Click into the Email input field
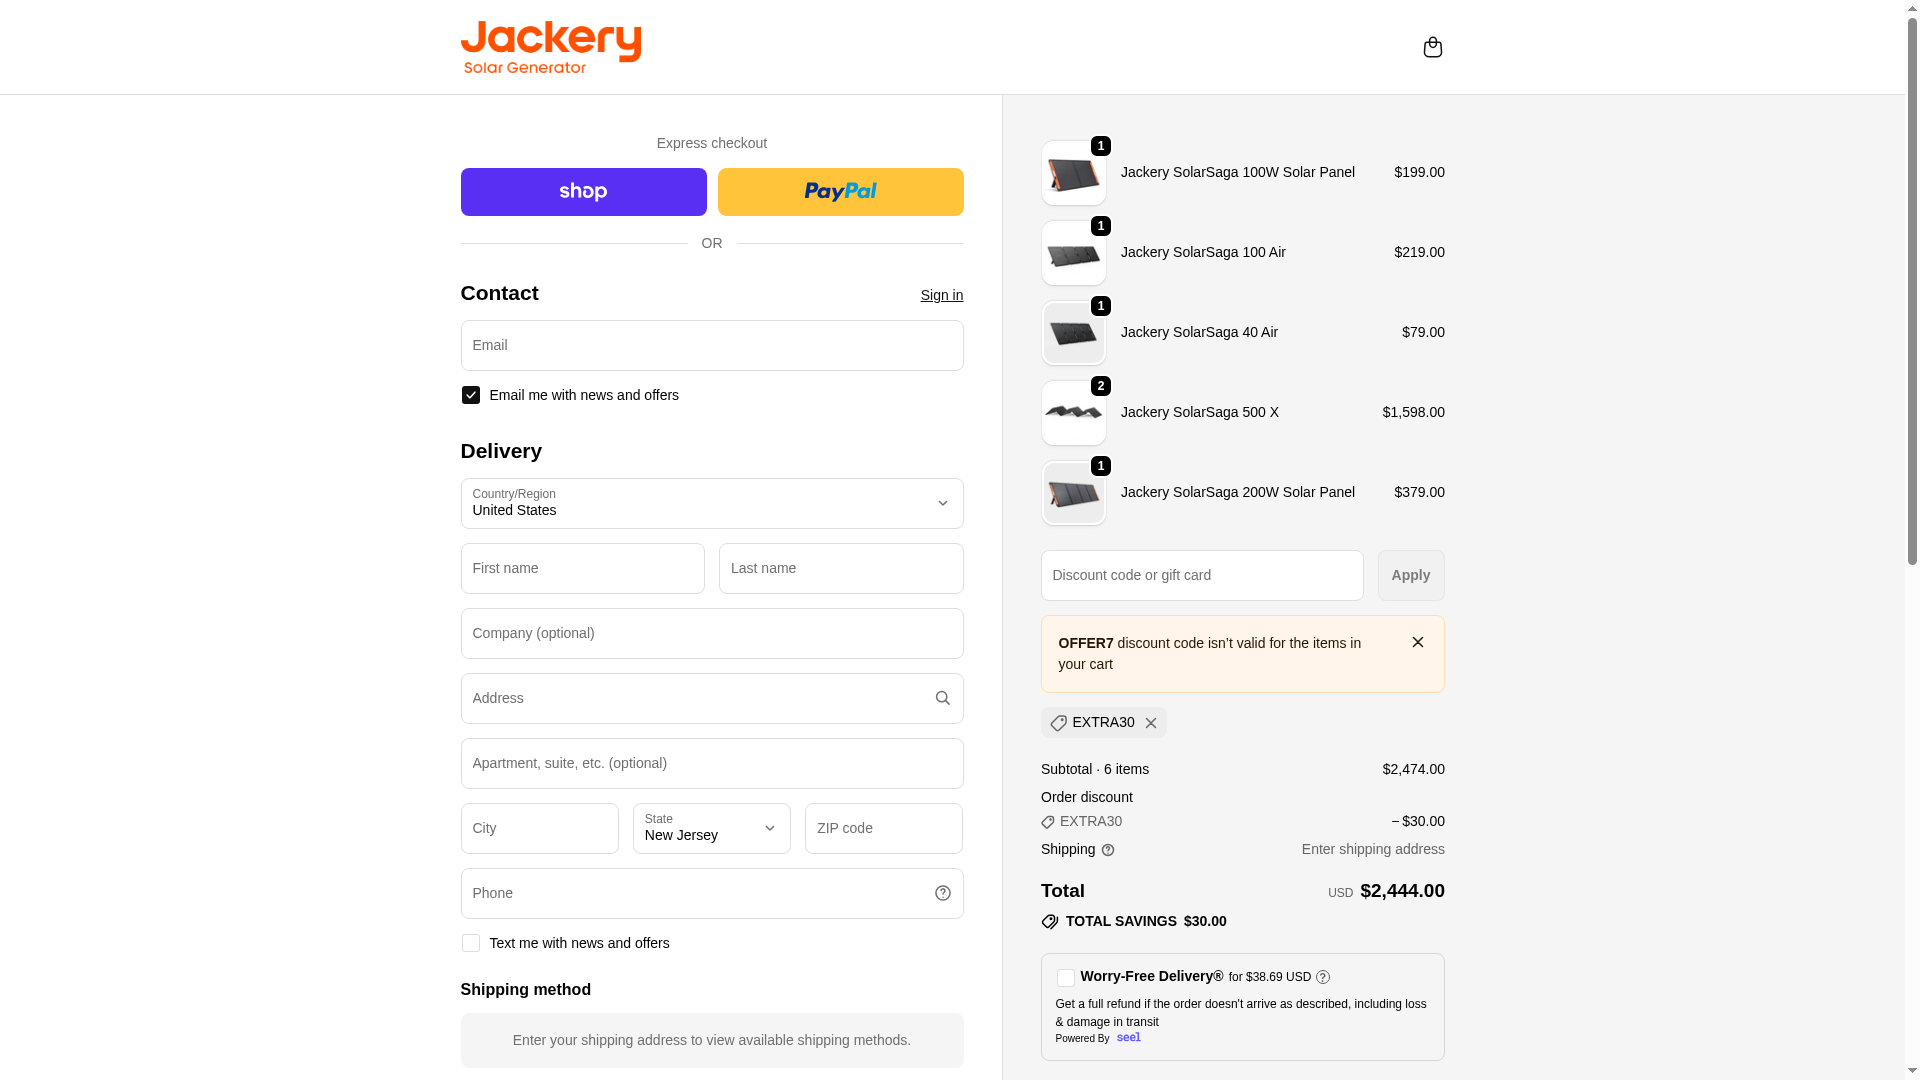Image resolution: width=1920 pixels, height=1080 pixels. pyautogui.click(x=712, y=345)
